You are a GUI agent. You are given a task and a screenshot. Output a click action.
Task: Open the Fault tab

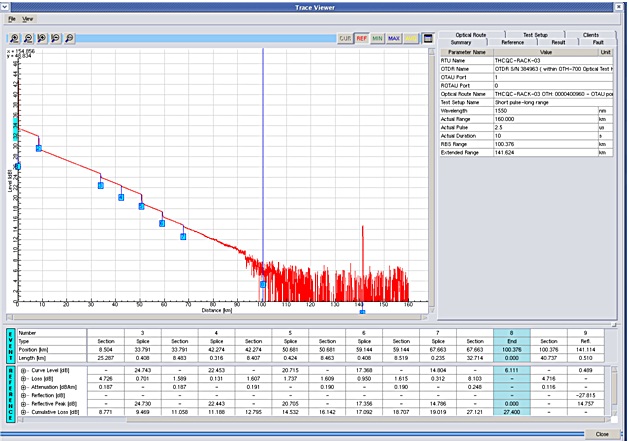pos(598,42)
